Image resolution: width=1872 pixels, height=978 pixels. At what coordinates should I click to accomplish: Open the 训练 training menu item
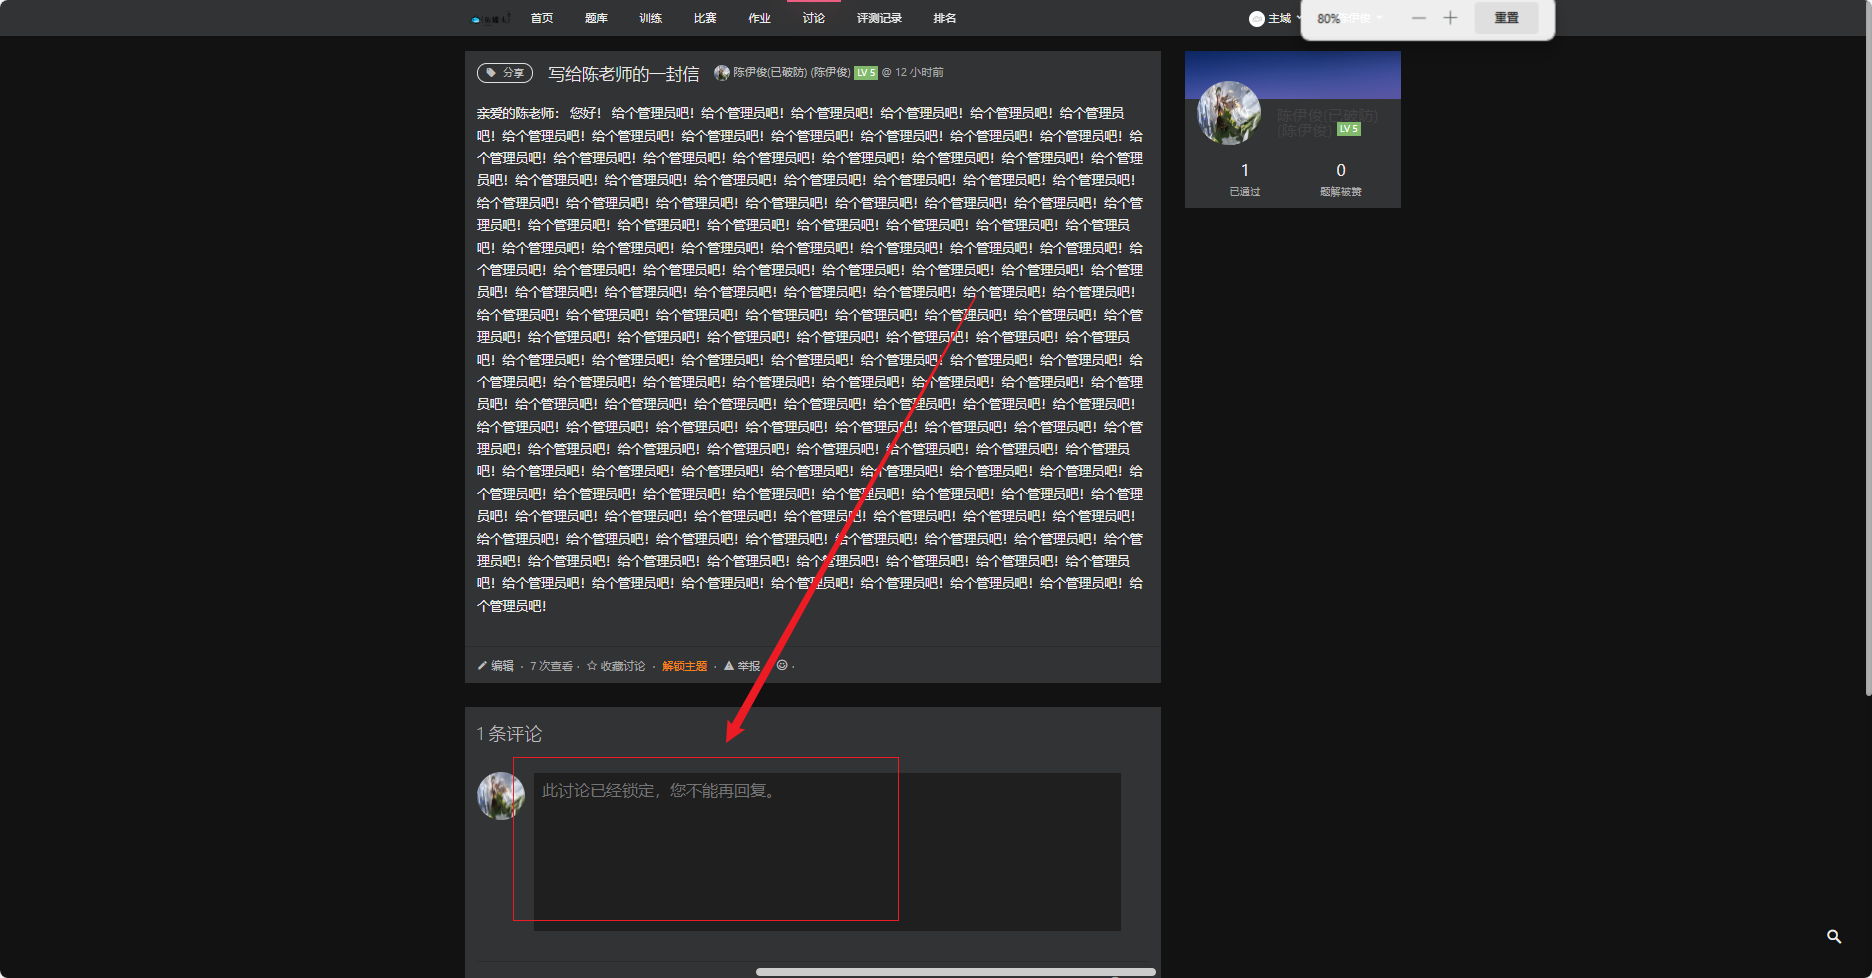pyautogui.click(x=650, y=18)
